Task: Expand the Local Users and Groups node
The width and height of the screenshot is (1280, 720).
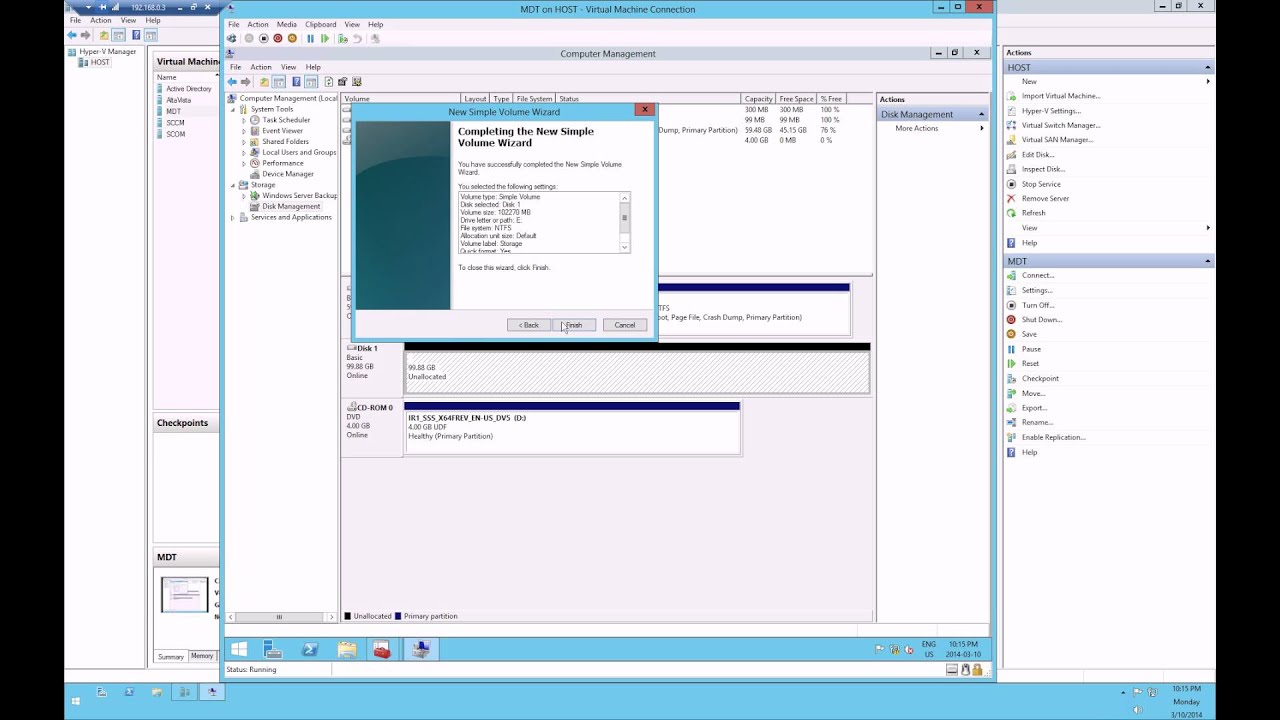Action: point(244,153)
